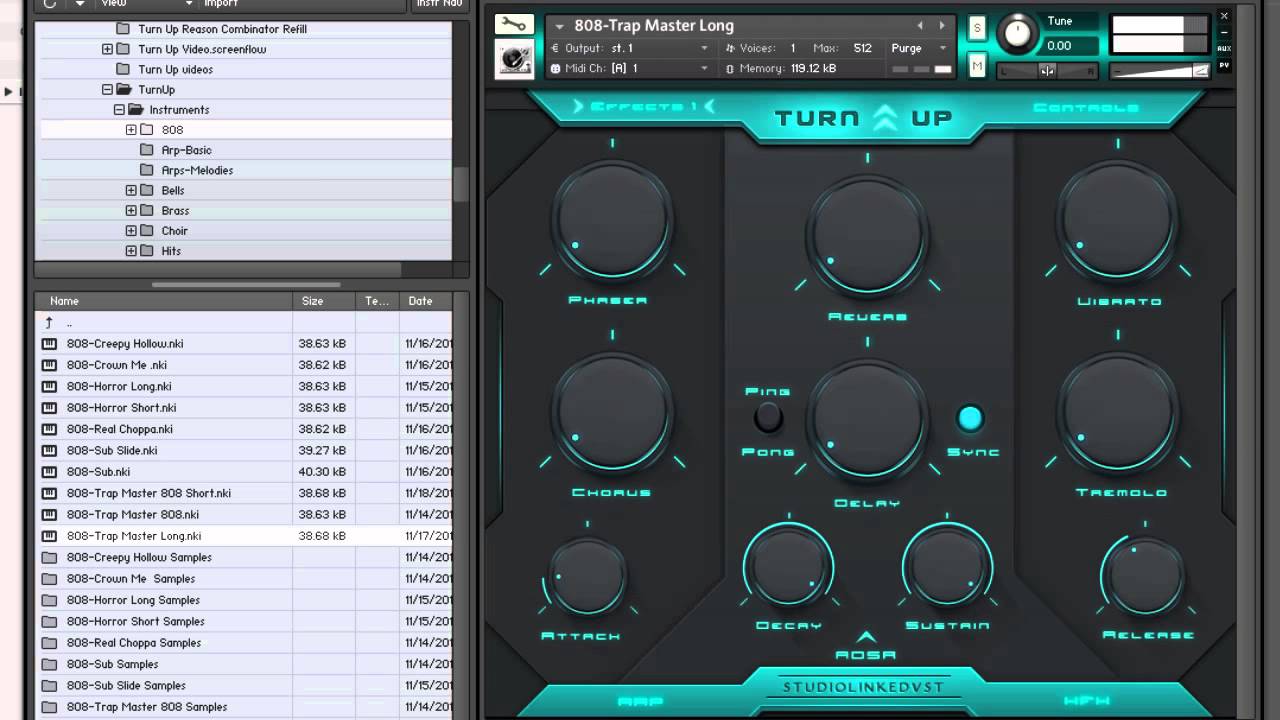Go to next instrument preset arrow
Viewport: 1280px width, 720px height.
941,26
